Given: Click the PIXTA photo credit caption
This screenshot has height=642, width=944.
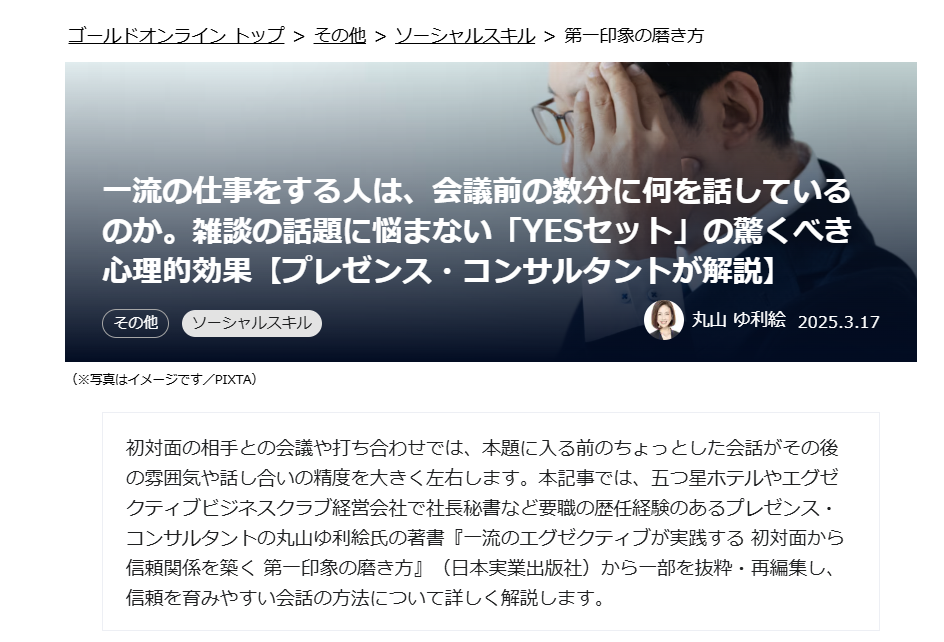Looking at the screenshot, I should pyautogui.click(x=163, y=379).
